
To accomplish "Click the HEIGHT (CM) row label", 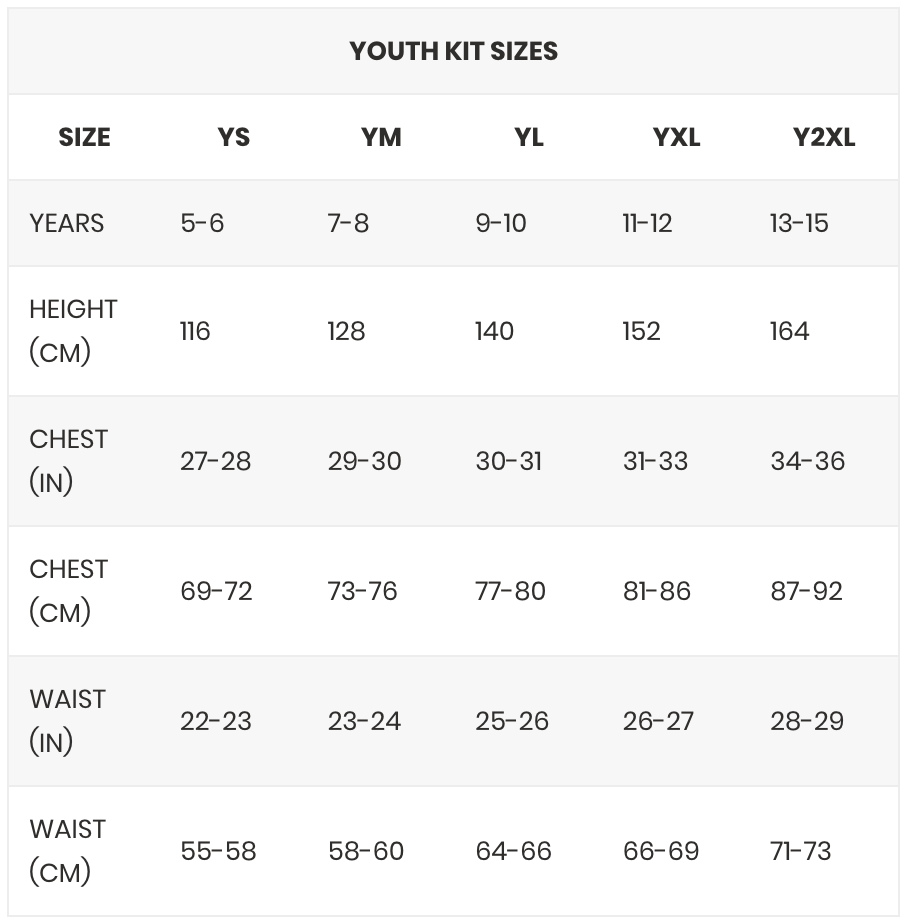I will (73, 331).
